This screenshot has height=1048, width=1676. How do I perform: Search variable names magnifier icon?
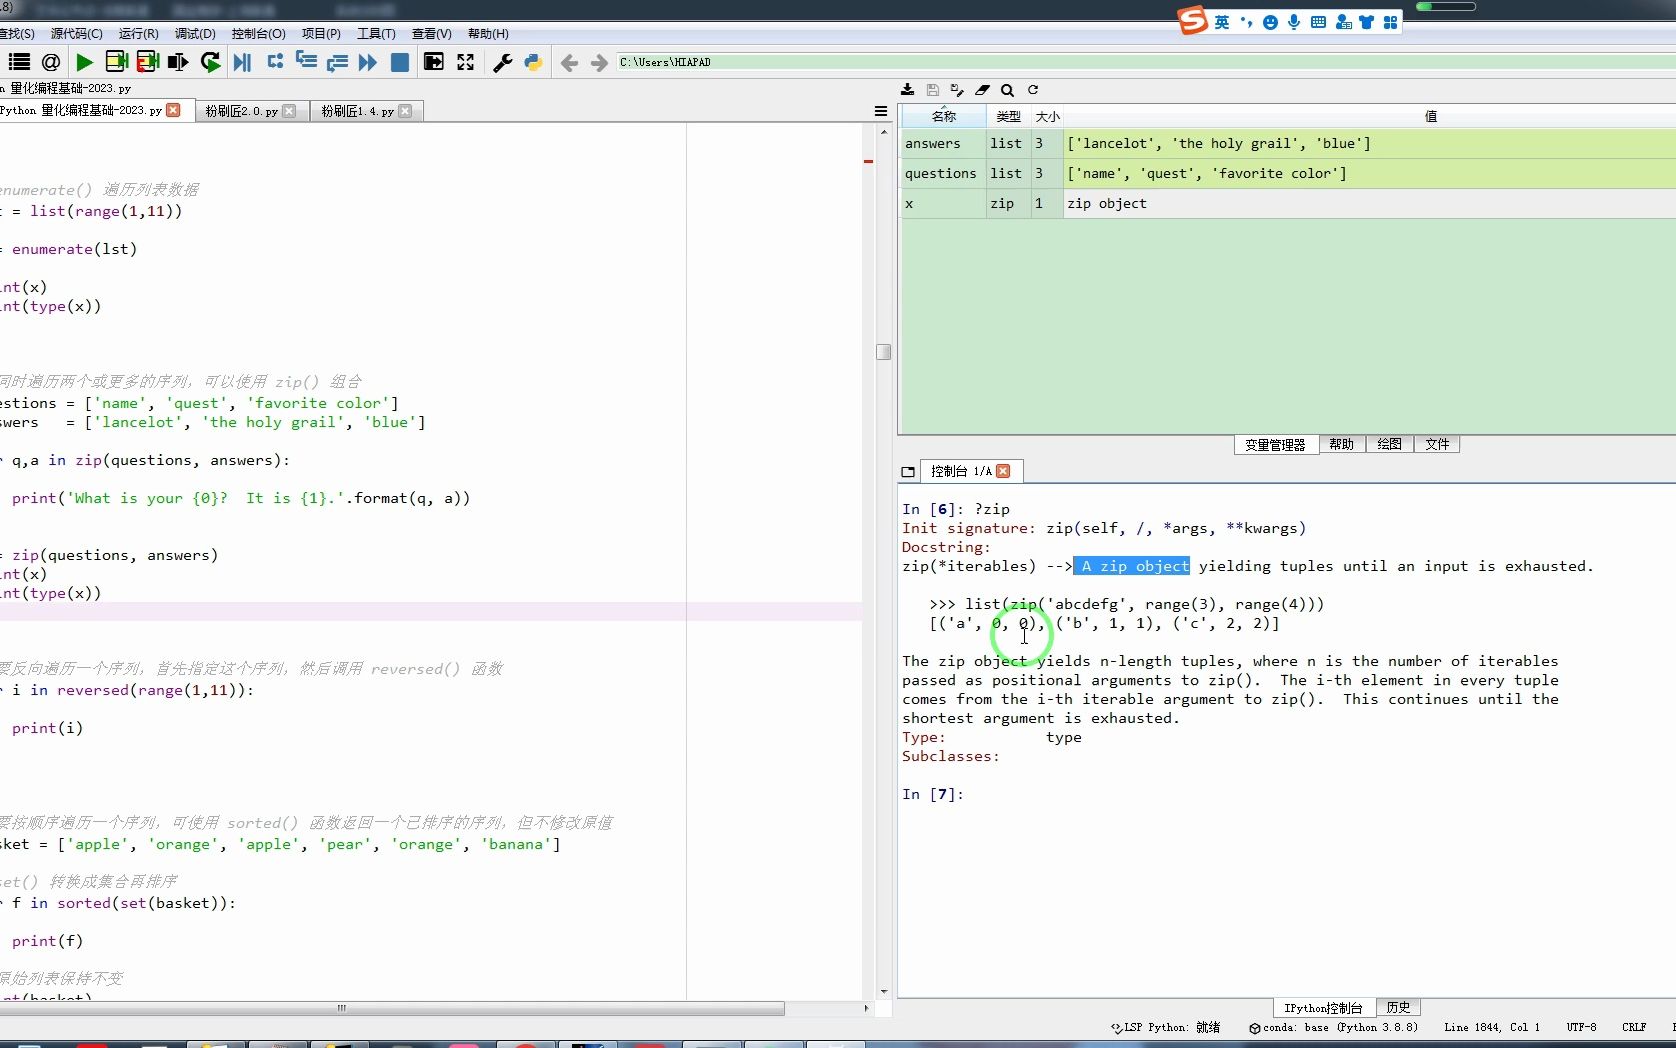point(1007,90)
